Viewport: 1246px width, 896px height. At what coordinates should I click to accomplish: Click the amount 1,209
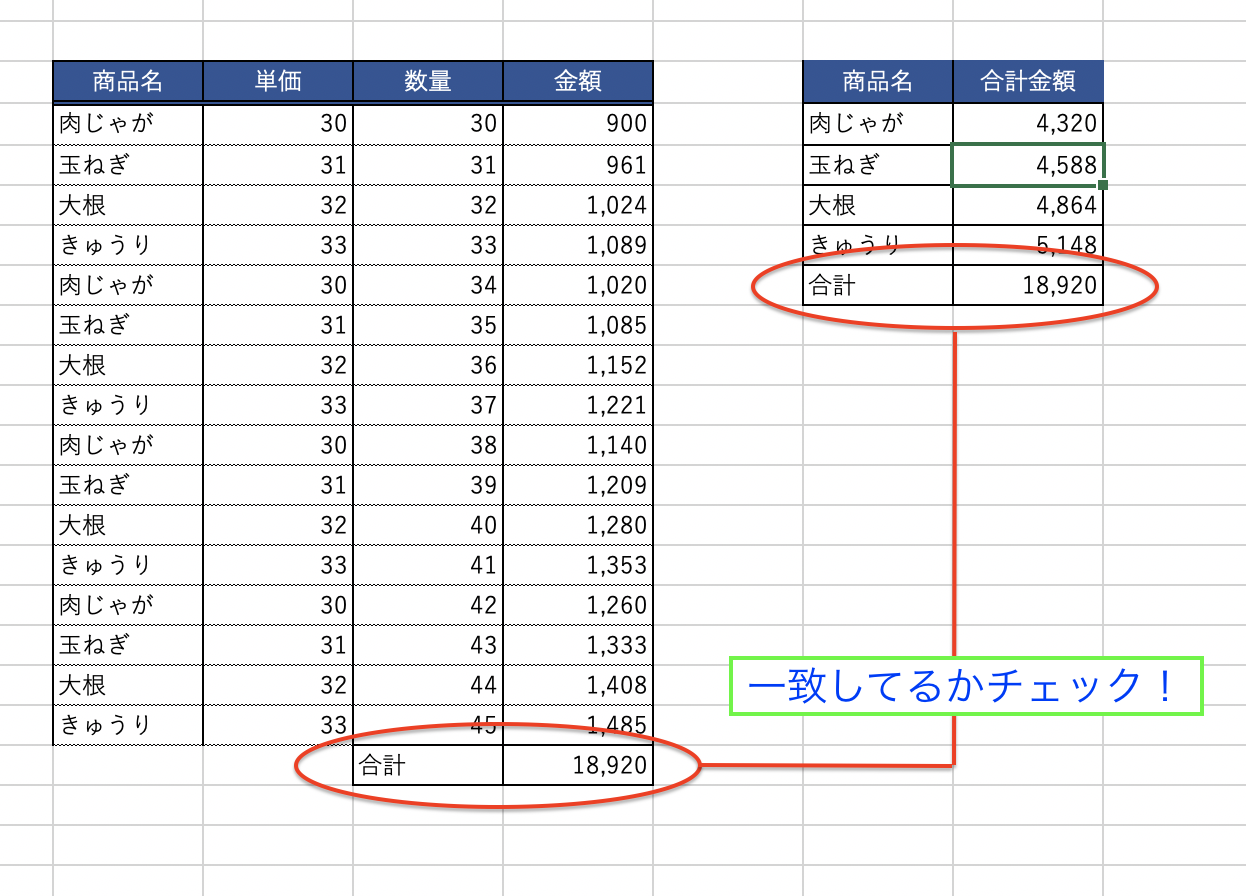[x=578, y=485]
